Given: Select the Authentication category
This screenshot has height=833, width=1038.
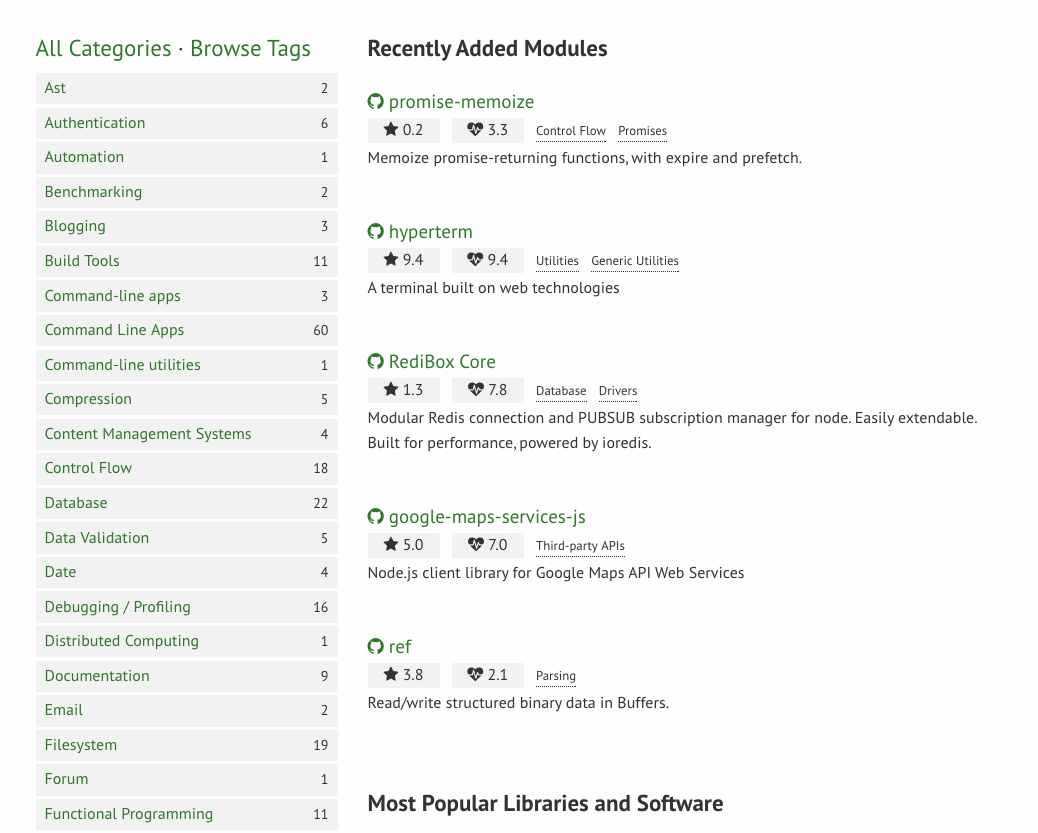Looking at the screenshot, I should click(95, 123).
